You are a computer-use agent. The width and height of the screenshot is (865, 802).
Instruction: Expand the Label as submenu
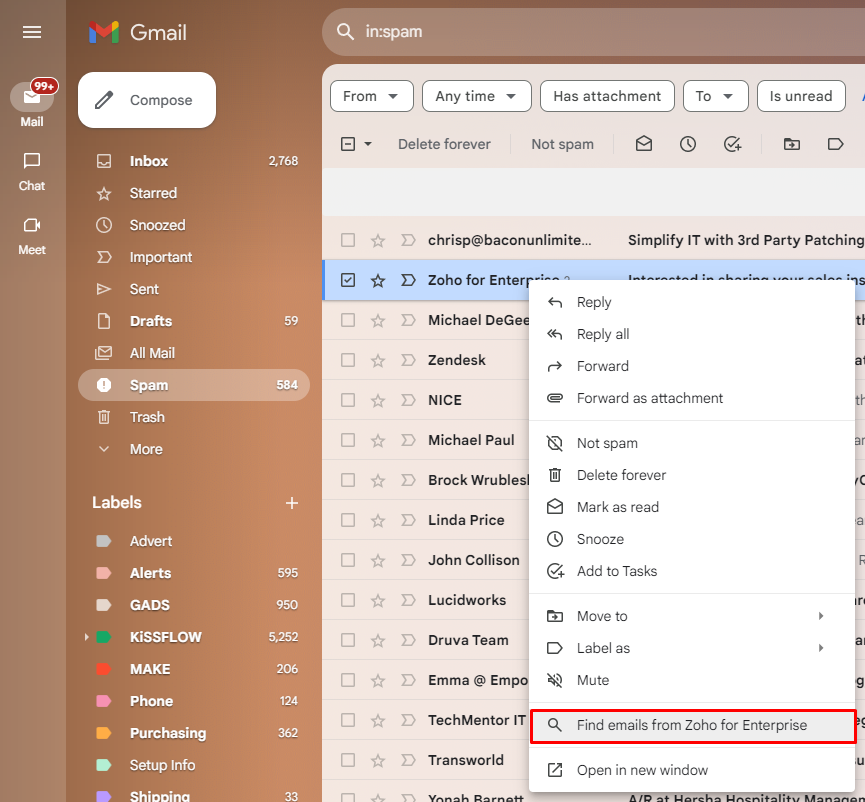692,648
